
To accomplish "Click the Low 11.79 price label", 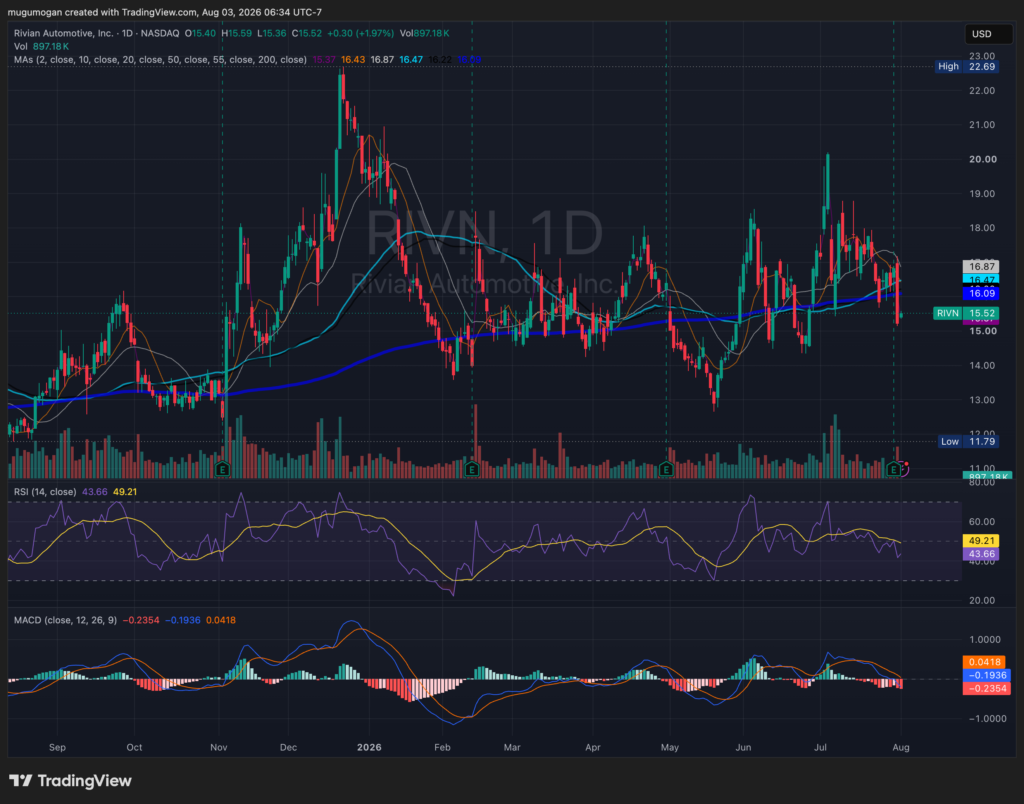I will point(968,442).
